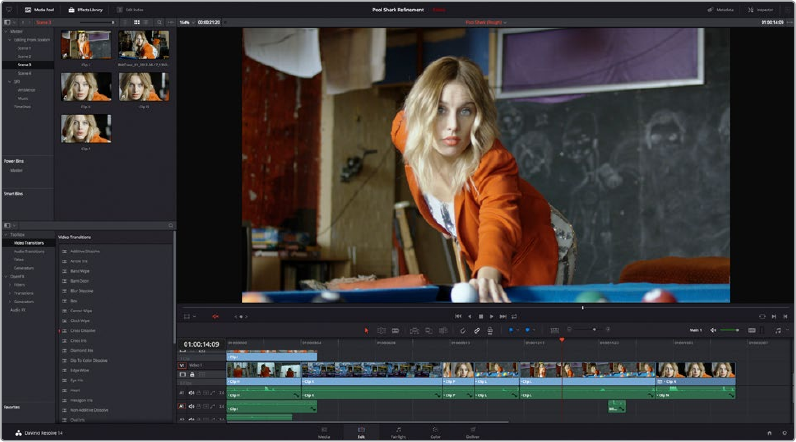
Task: Collapse the OpenFX tree
Action: [6, 277]
